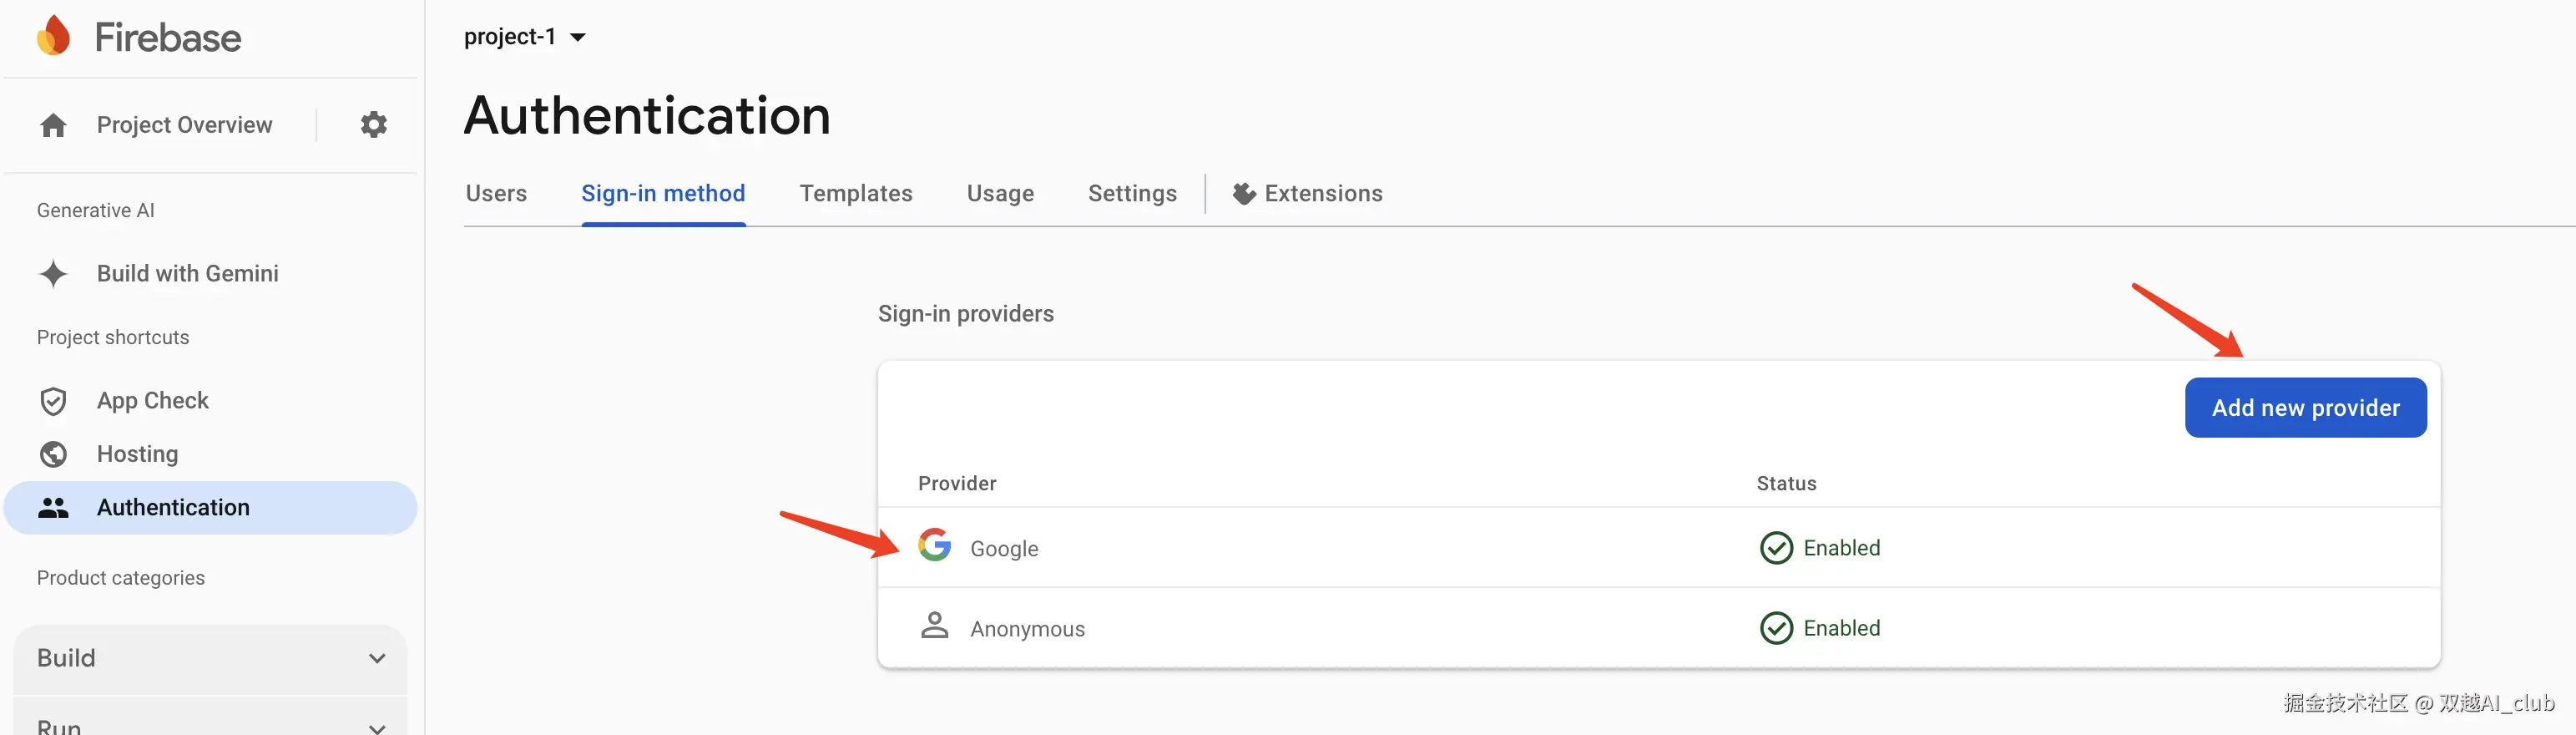Click the Anonymous provider person icon

pos(934,626)
